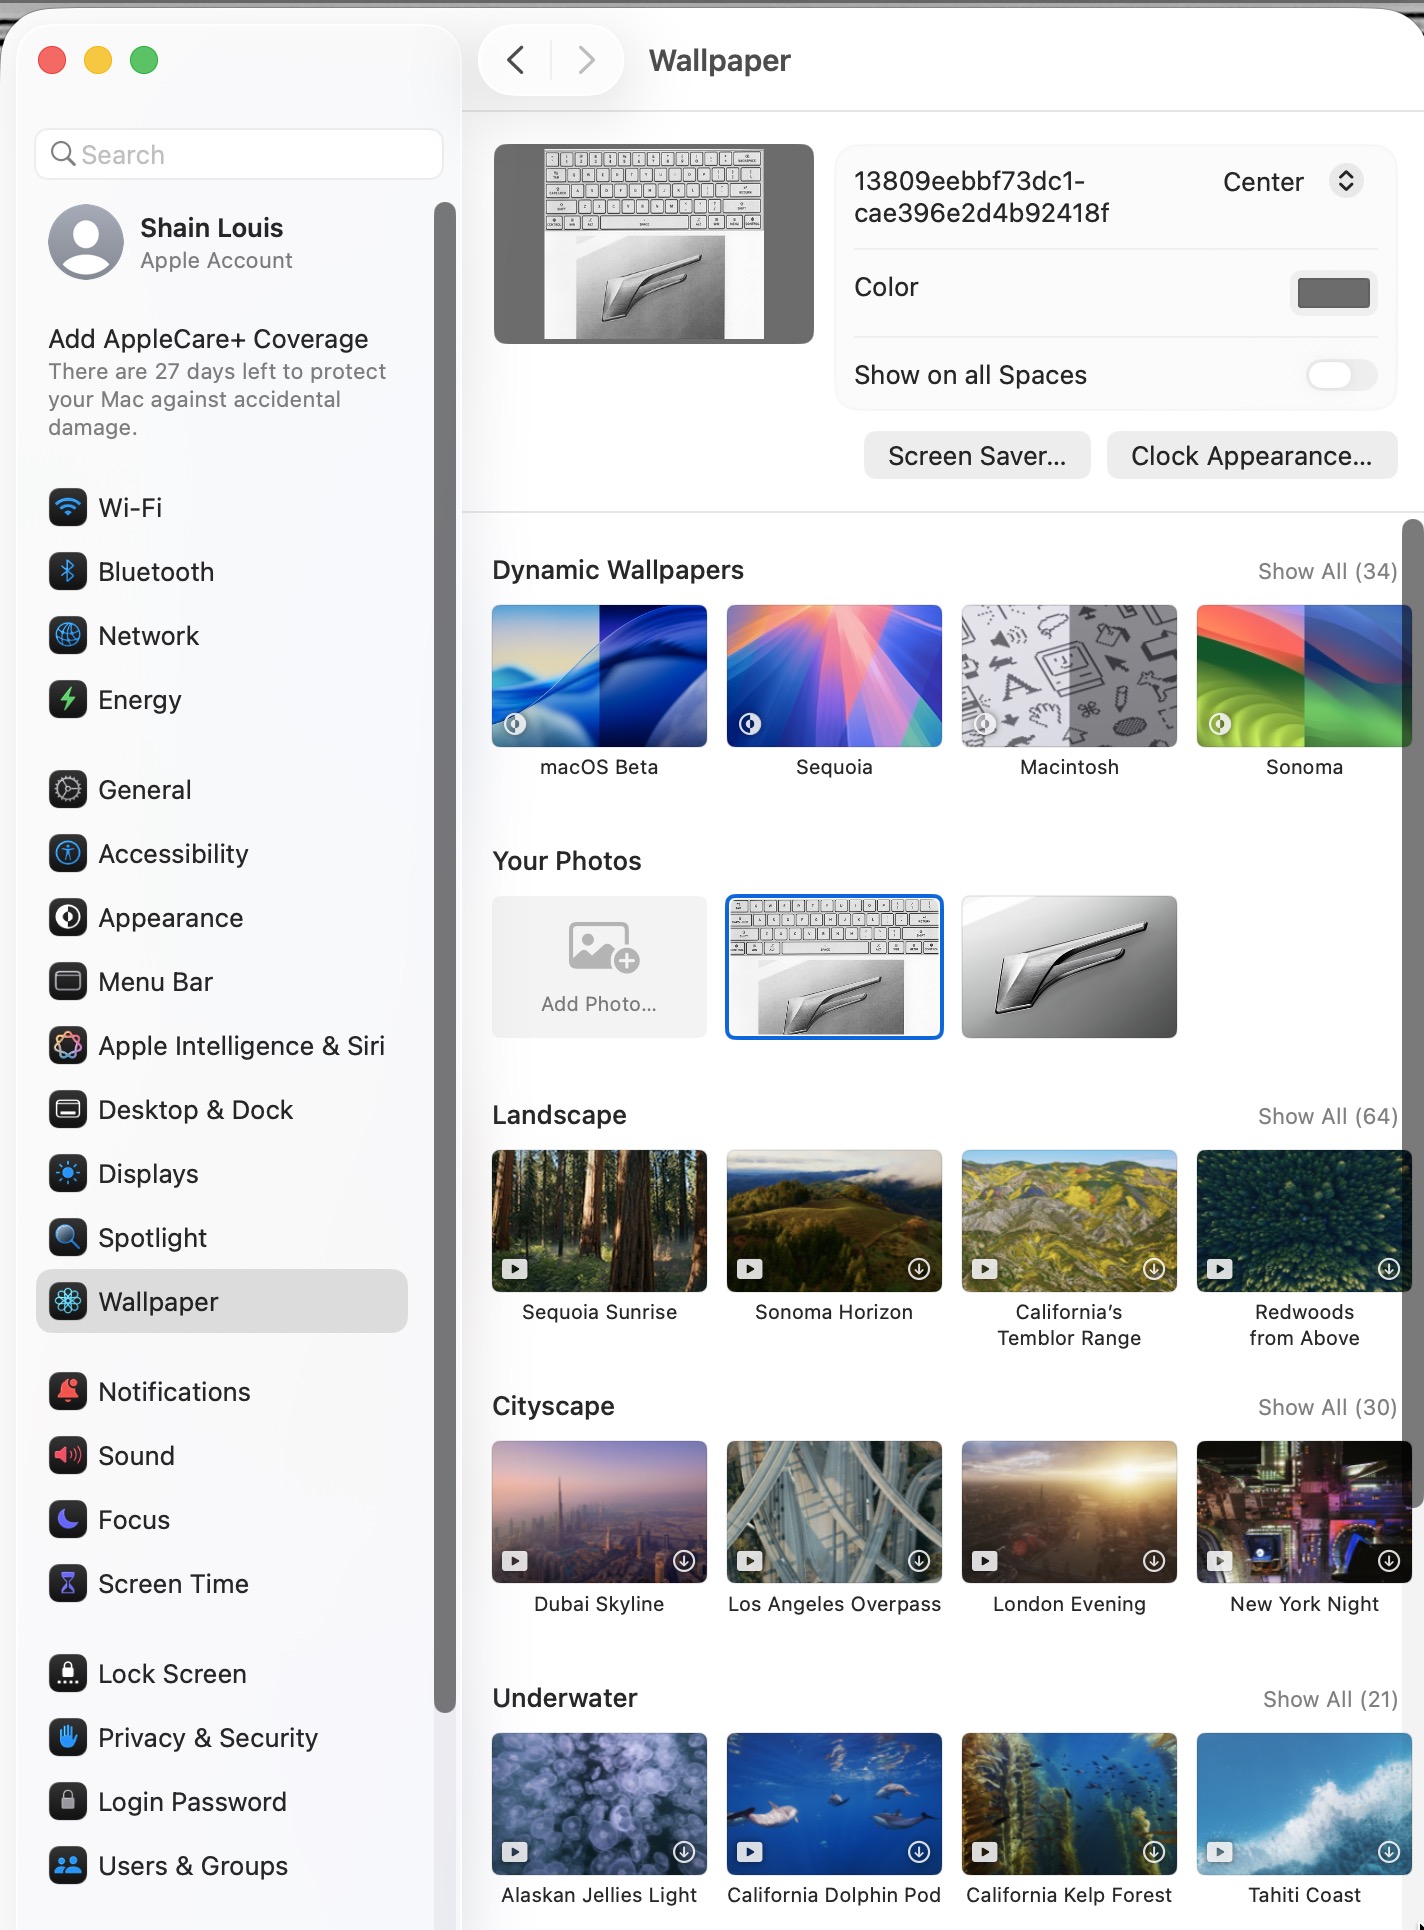Image resolution: width=1424 pixels, height=1930 pixels.
Task: Click the Bluetooth icon in sidebar
Action: click(68, 571)
